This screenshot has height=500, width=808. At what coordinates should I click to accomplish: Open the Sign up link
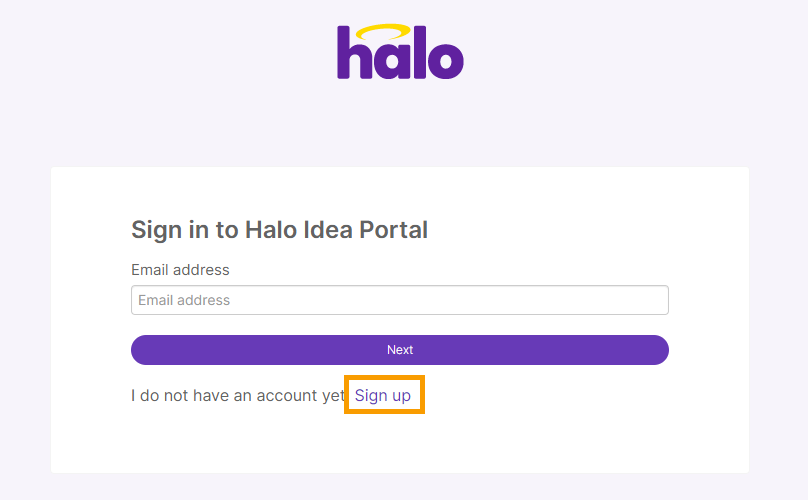(x=382, y=395)
